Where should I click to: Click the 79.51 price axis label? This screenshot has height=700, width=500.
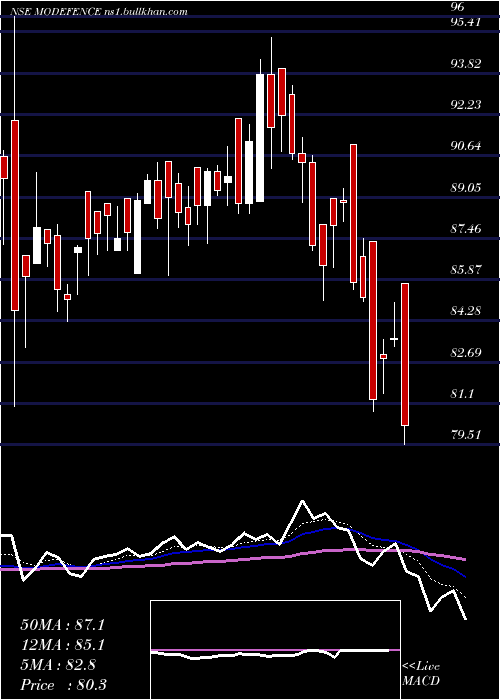pyautogui.click(x=466, y=434)
